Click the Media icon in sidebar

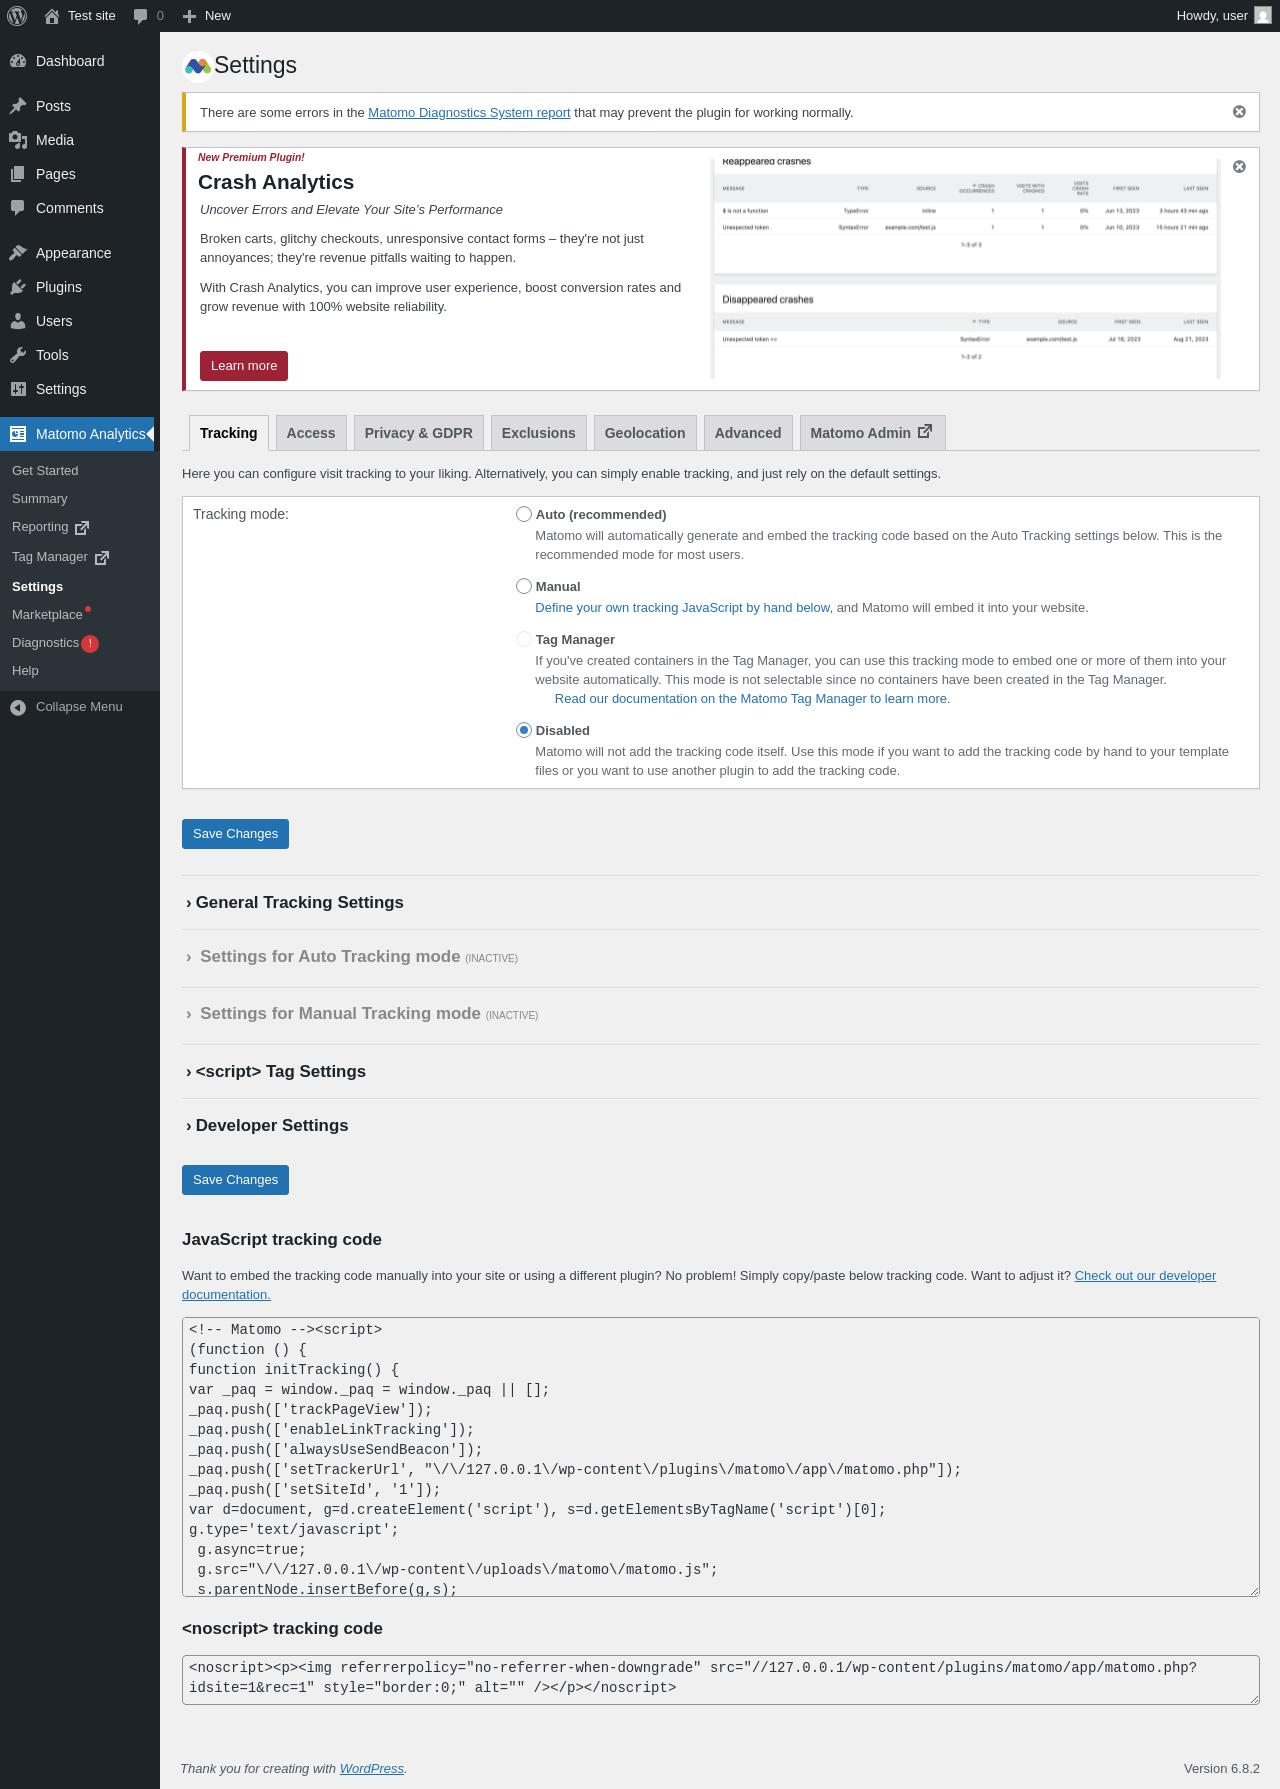pos(18,140)
